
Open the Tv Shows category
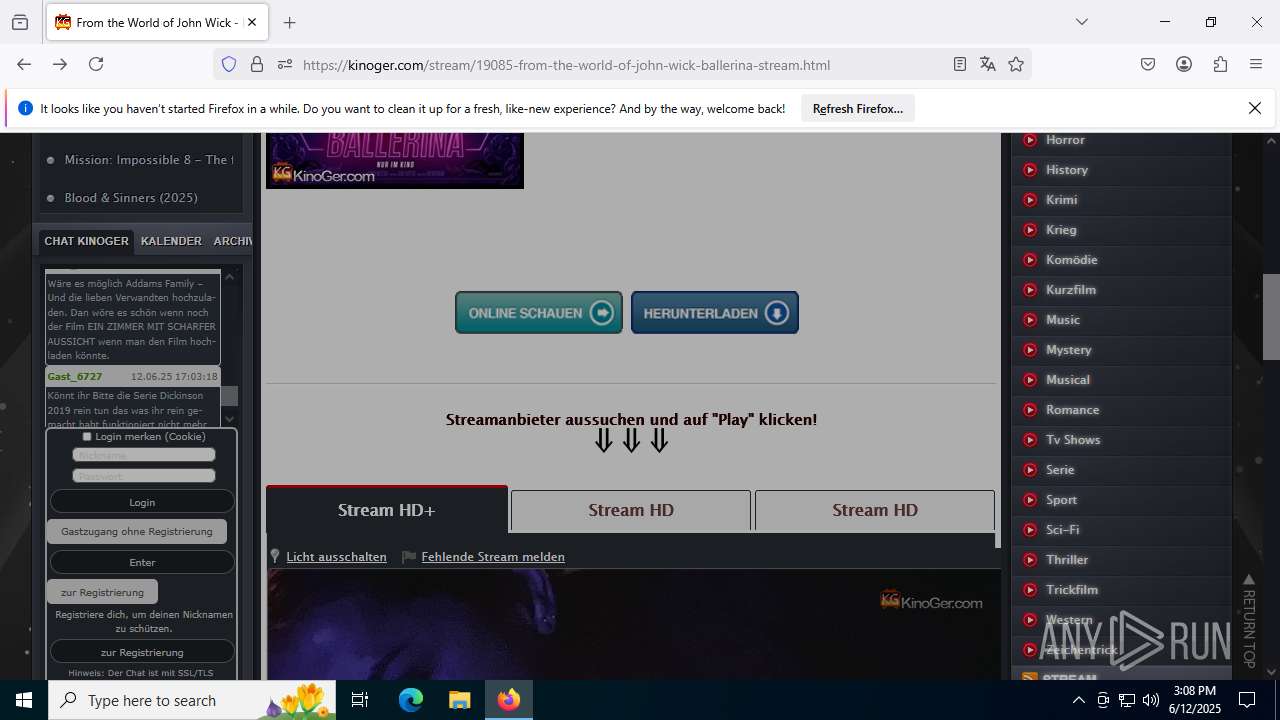tap(1073, 440)
